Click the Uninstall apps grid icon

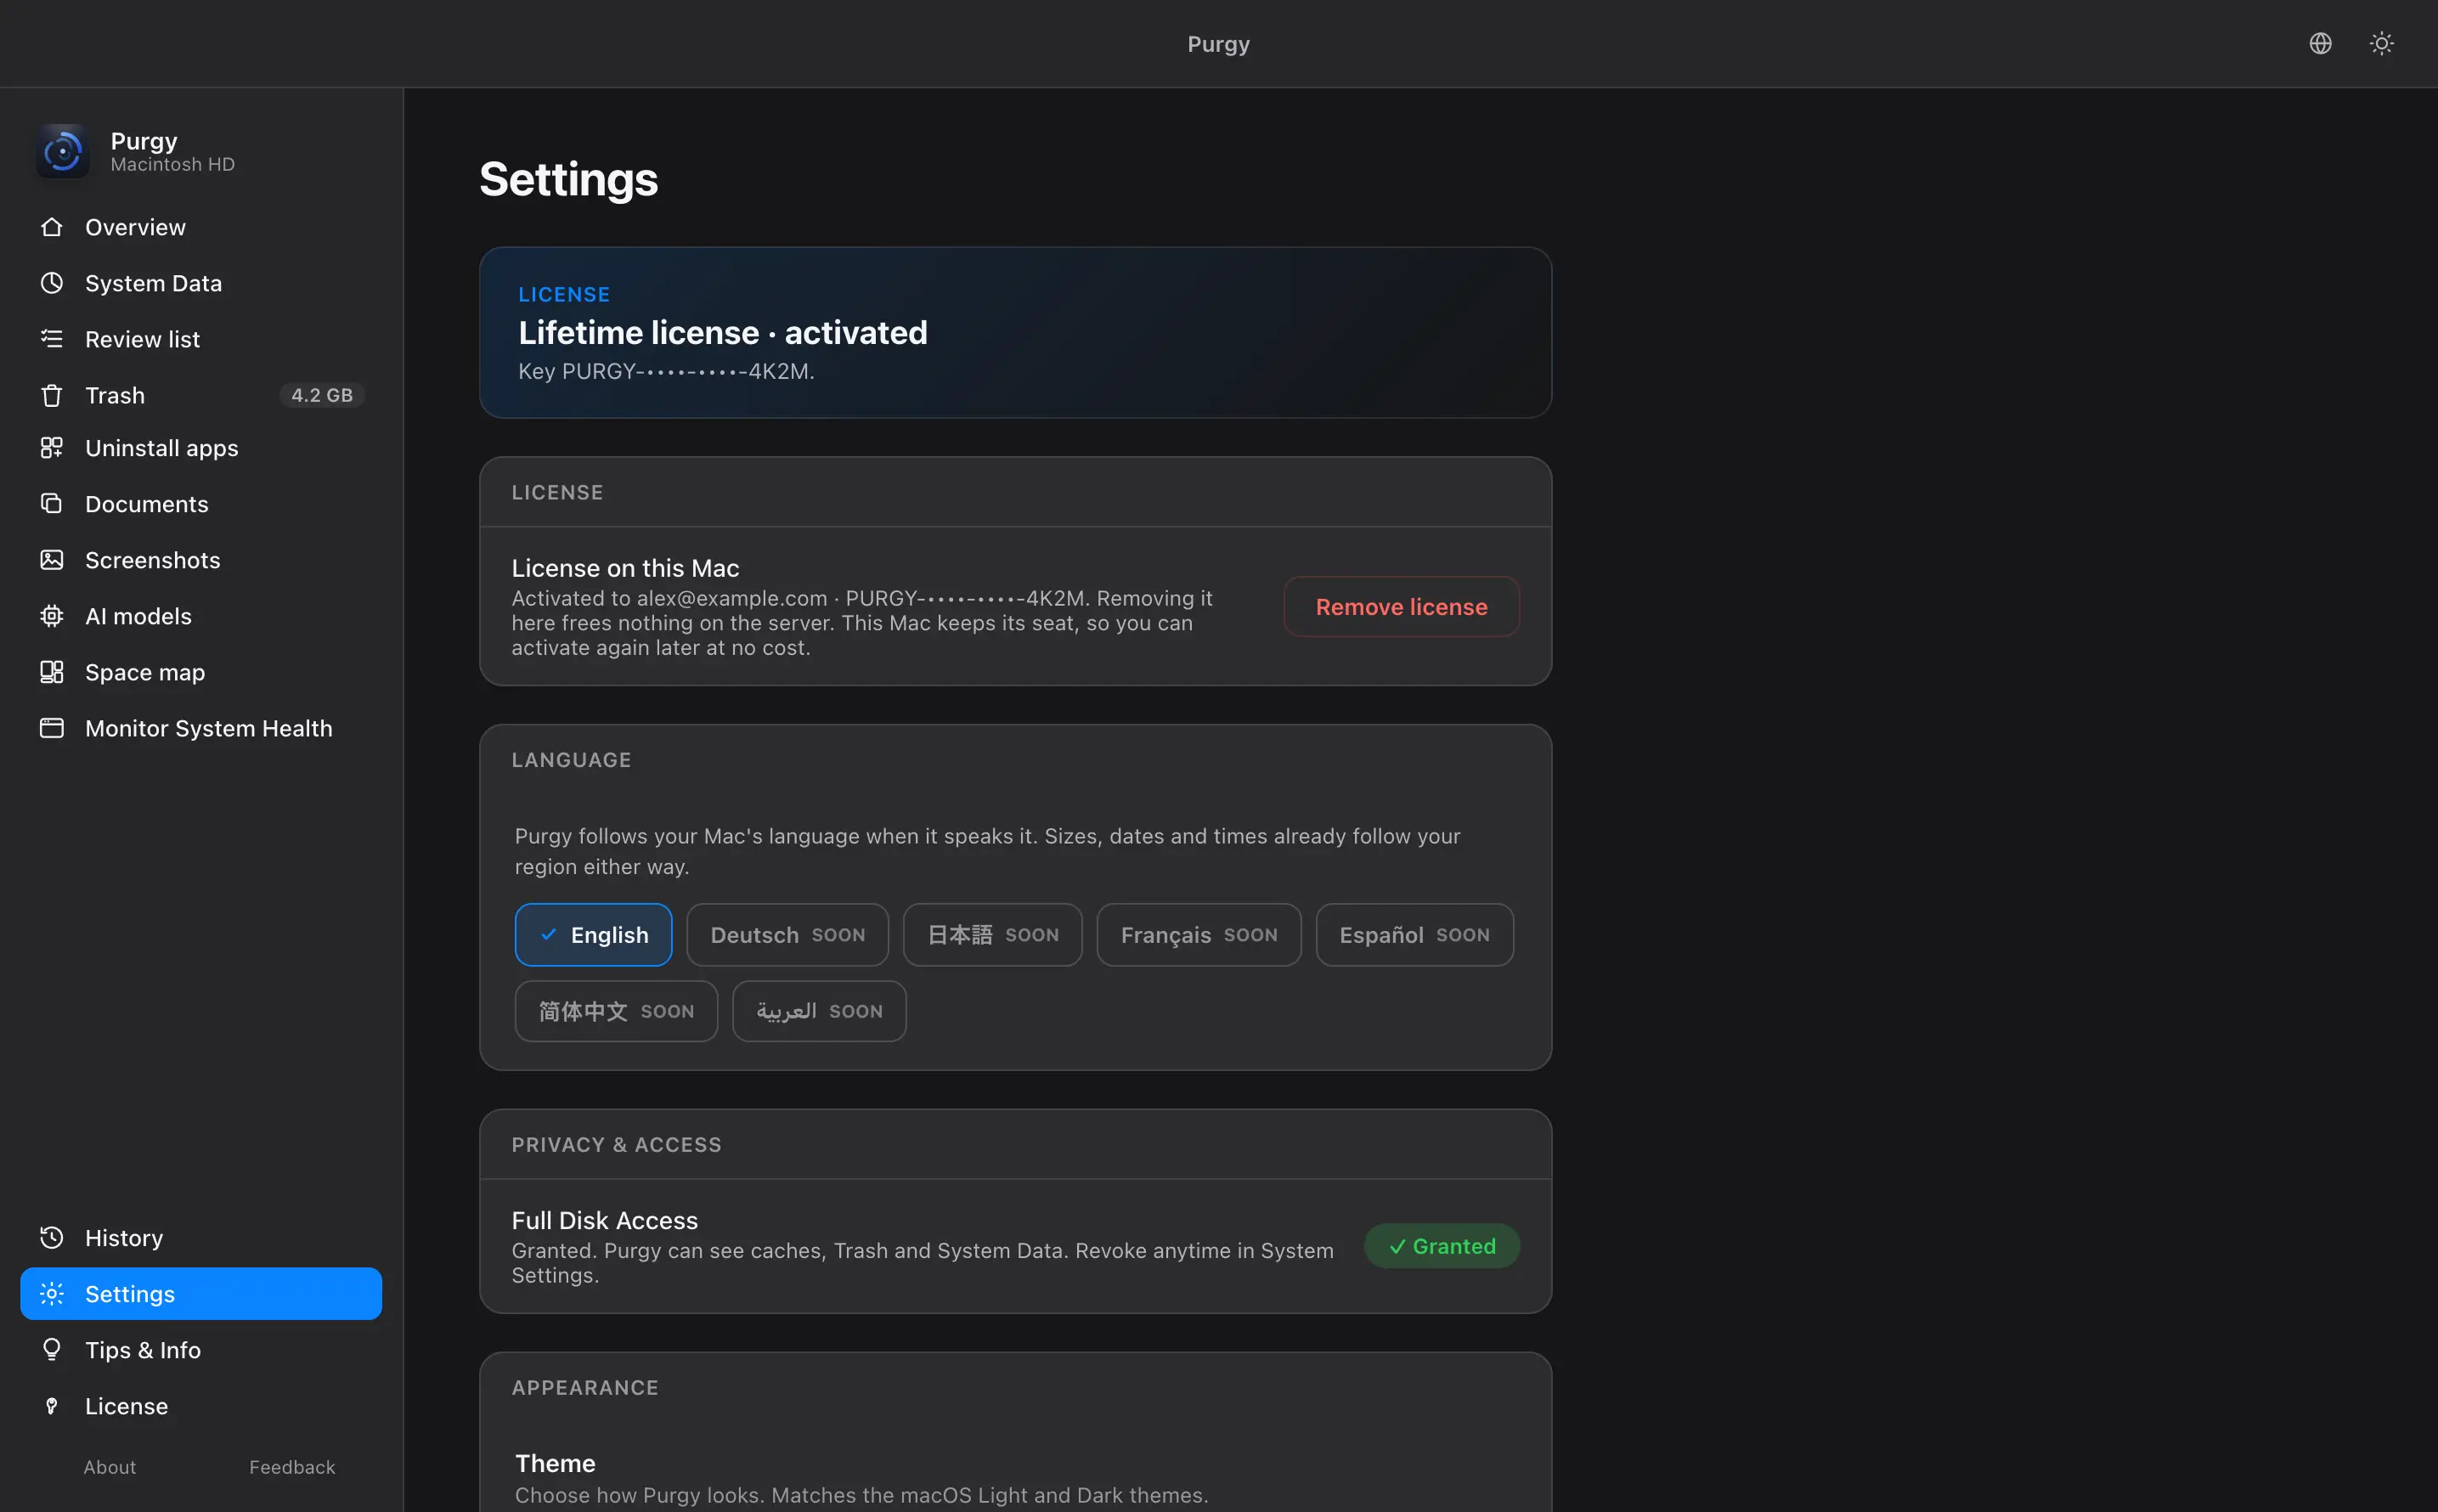(x=52, y=447)
